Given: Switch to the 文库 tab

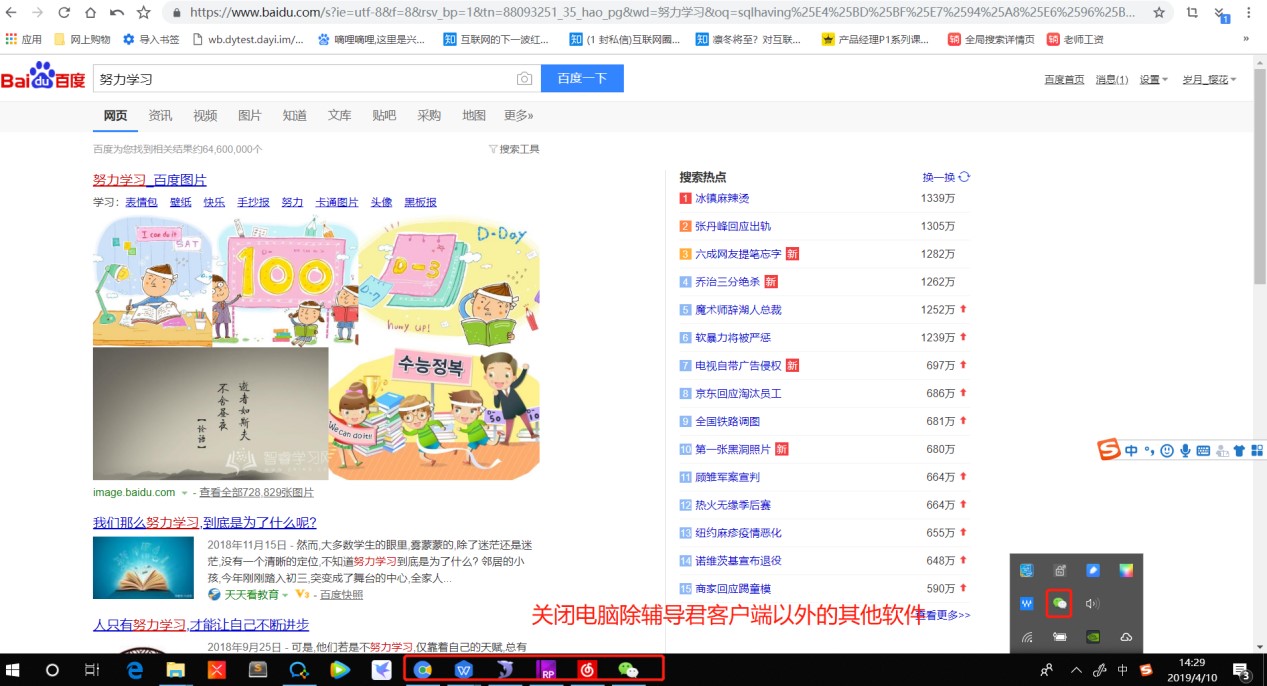Looking at the screenshot, I should click(x=340, y=116).
